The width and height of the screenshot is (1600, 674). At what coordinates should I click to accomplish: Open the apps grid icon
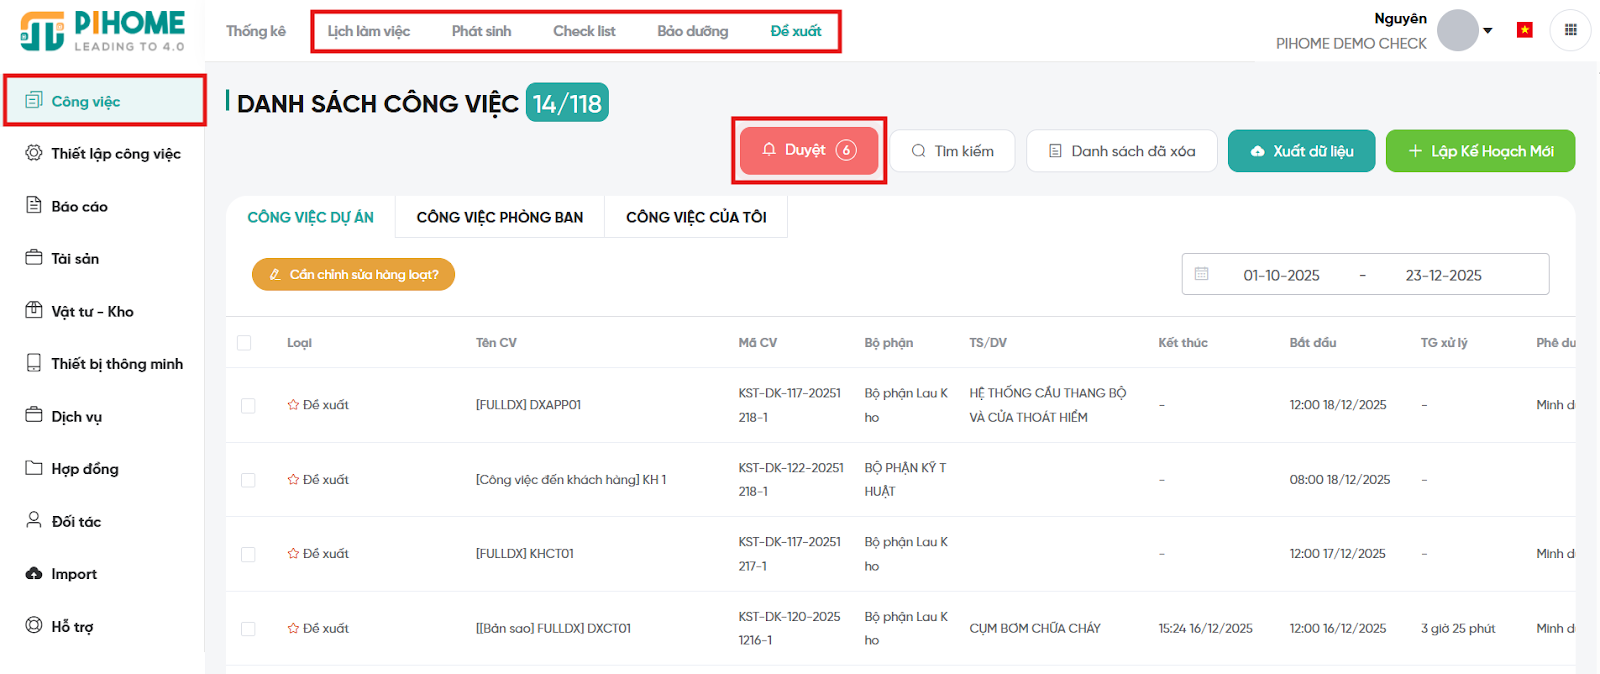coord(1570,30)
